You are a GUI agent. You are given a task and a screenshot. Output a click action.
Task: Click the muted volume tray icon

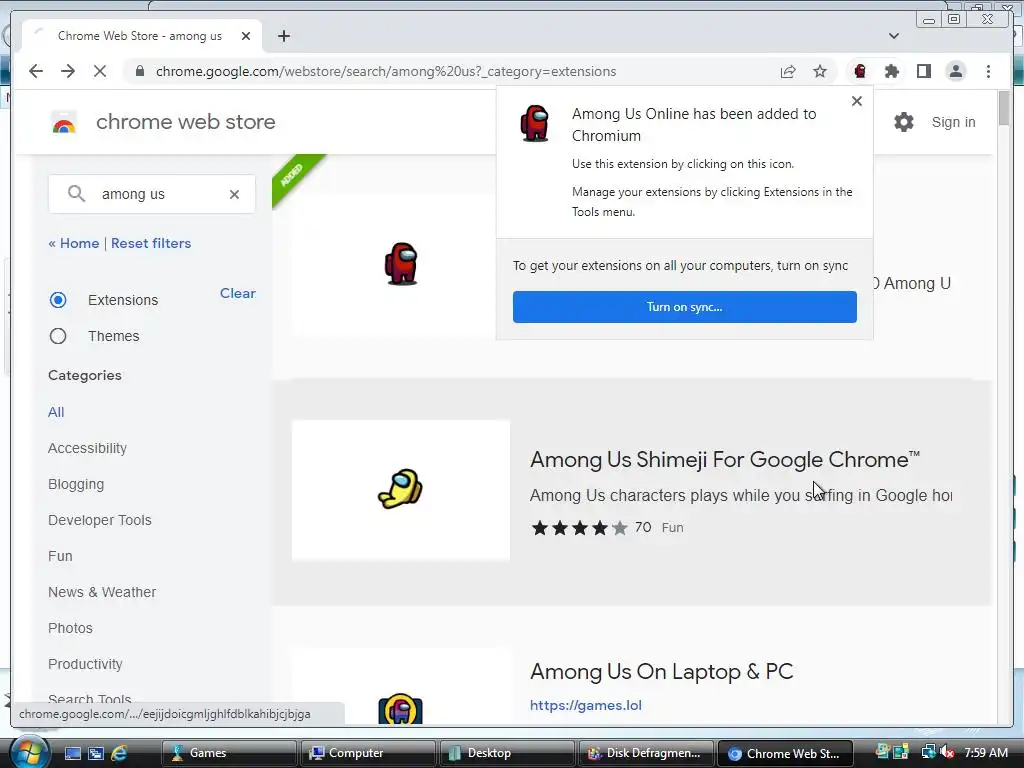click(948, 753)
